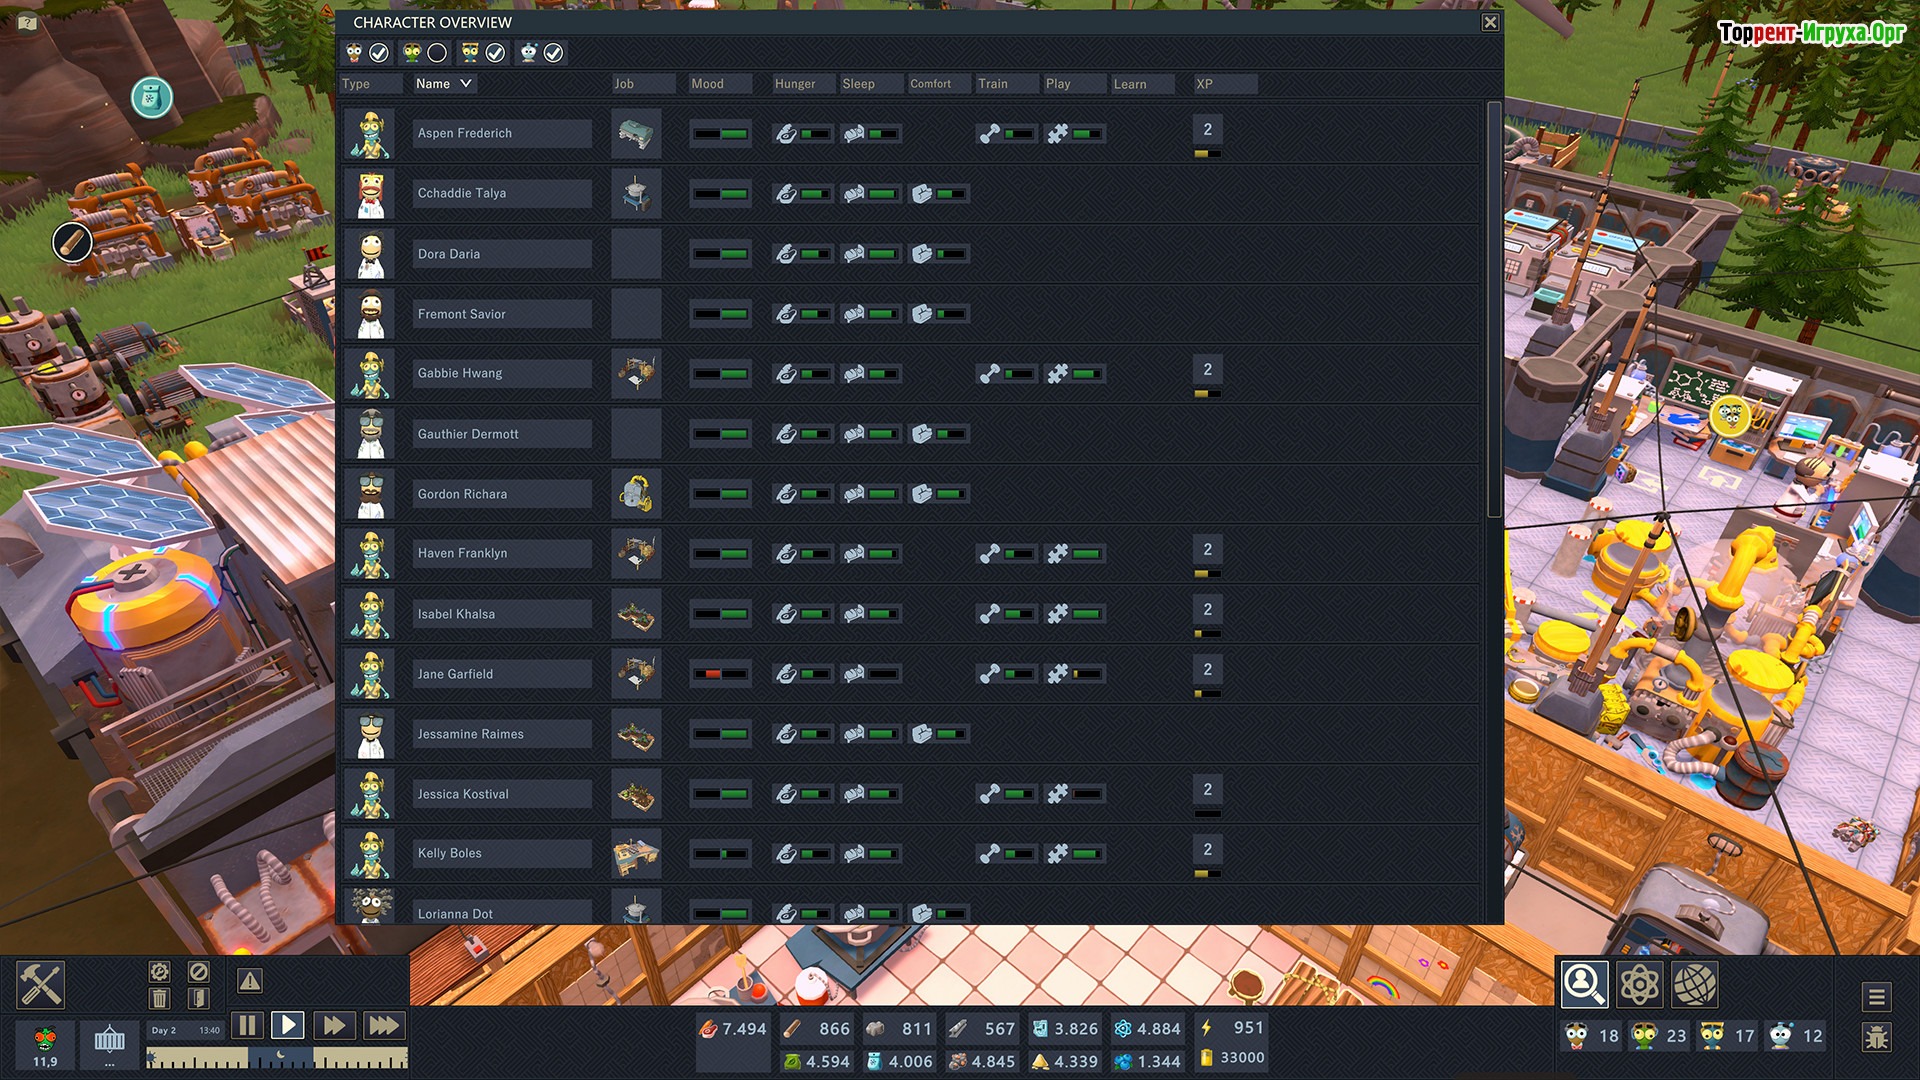Enable the unchecked second character type filter
1920x1080 pixels.
pyautogui.click(x=437, y=53)
